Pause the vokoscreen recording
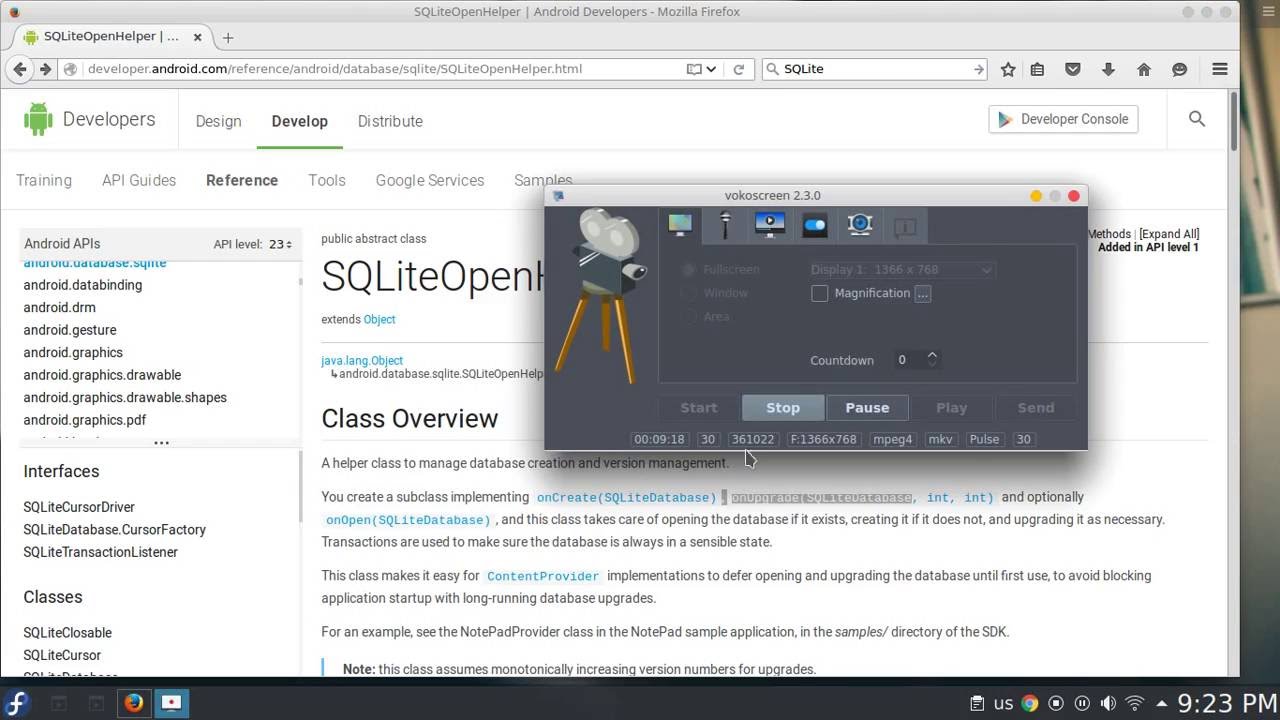1280x720 pixels. pyautogui.click(x=867, y=407)
